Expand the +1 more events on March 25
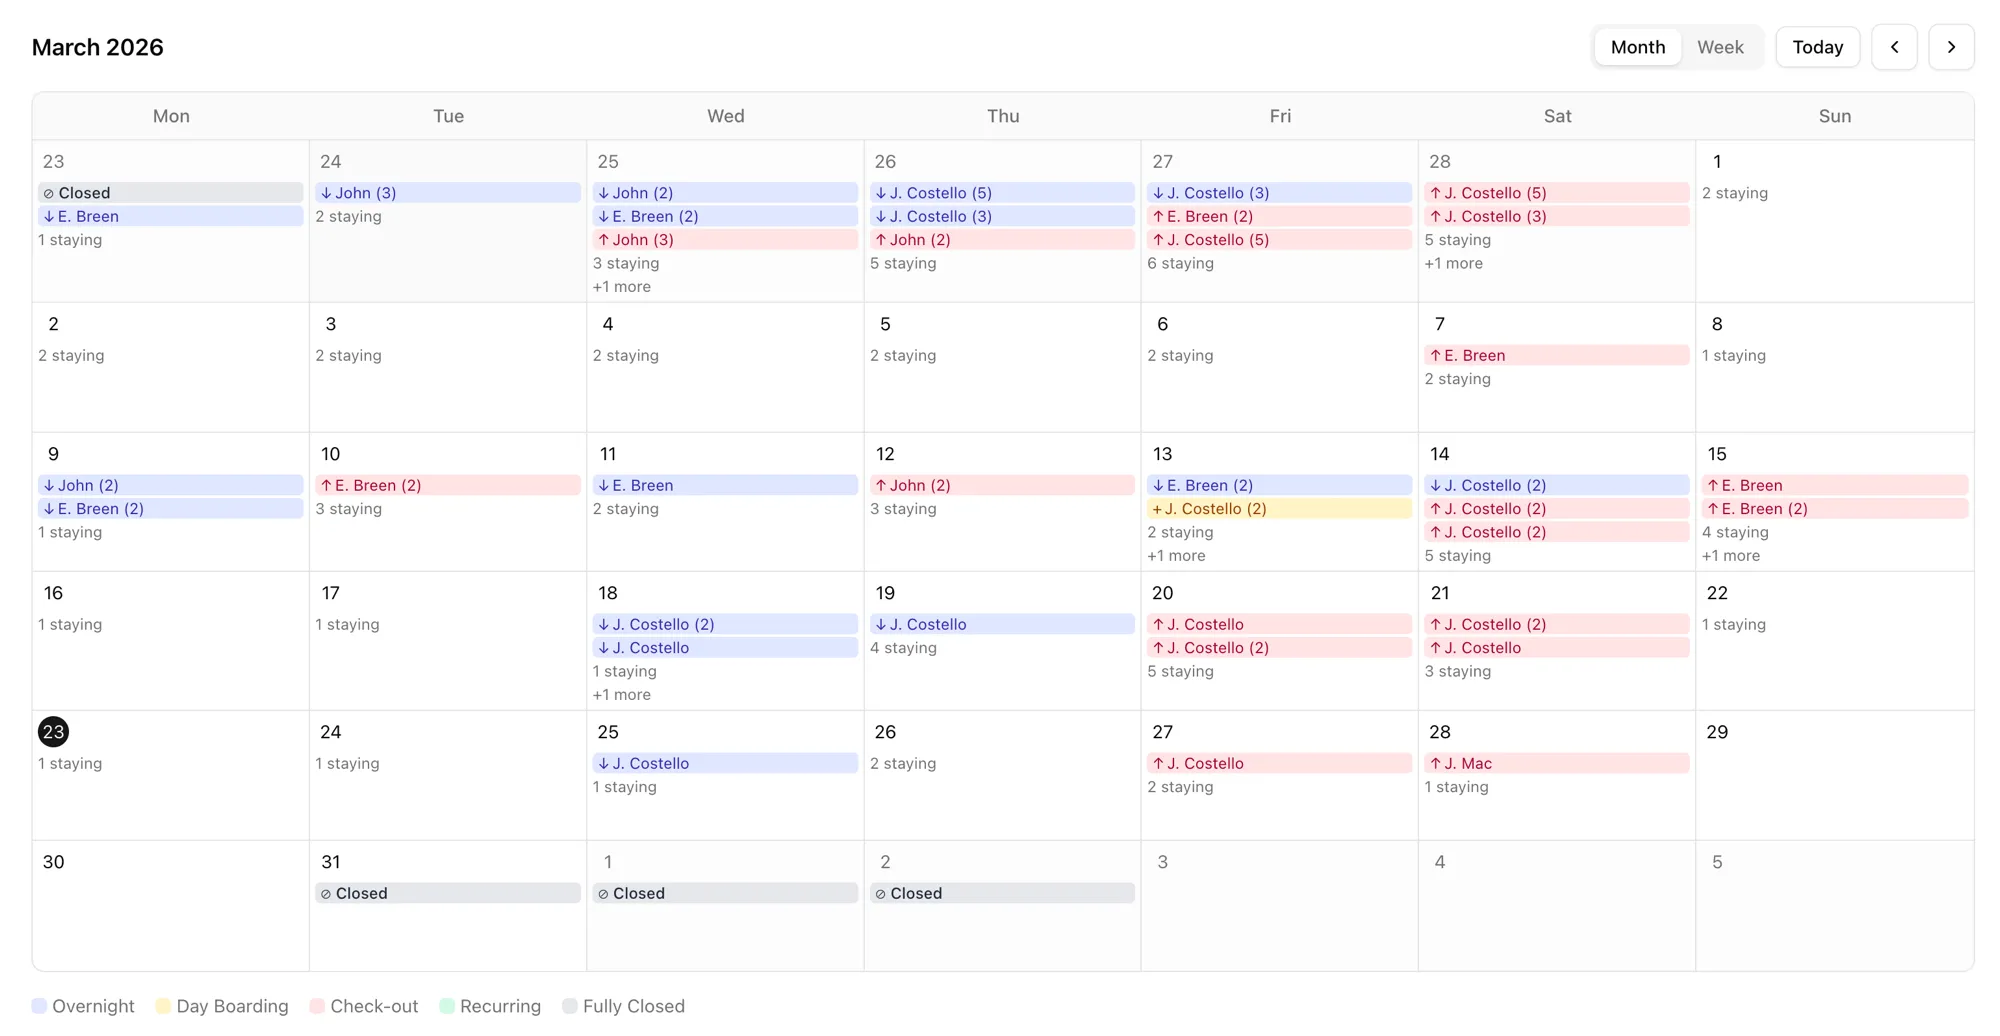Image resolution: width=2000 pixels, height=1036 pixels. coord(621,287)
